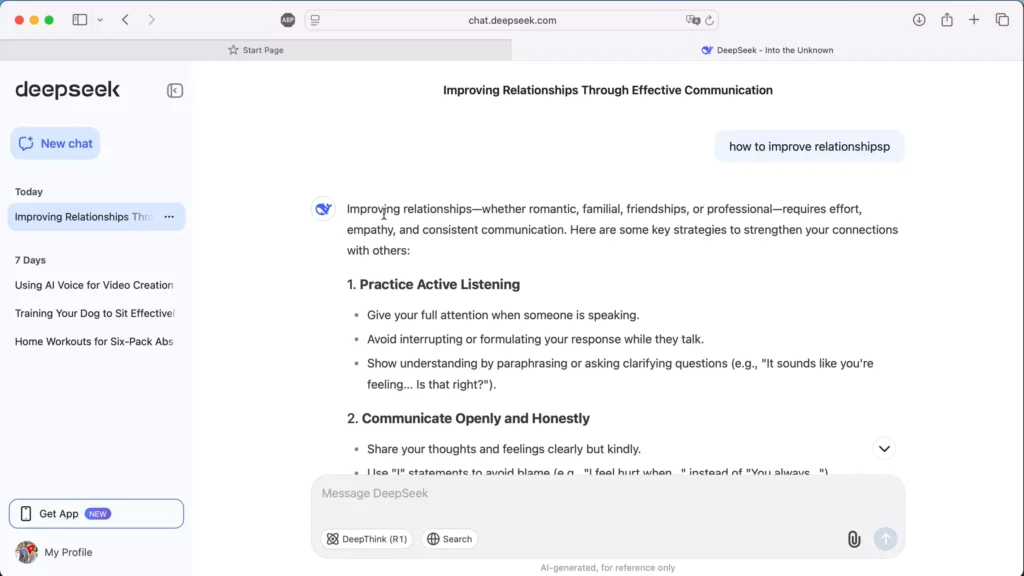The height and width of the screenshot is (576, 1024).
Task: Click the translate page icon in address bar
Action: pyautogui.click(x=692, y=20)
